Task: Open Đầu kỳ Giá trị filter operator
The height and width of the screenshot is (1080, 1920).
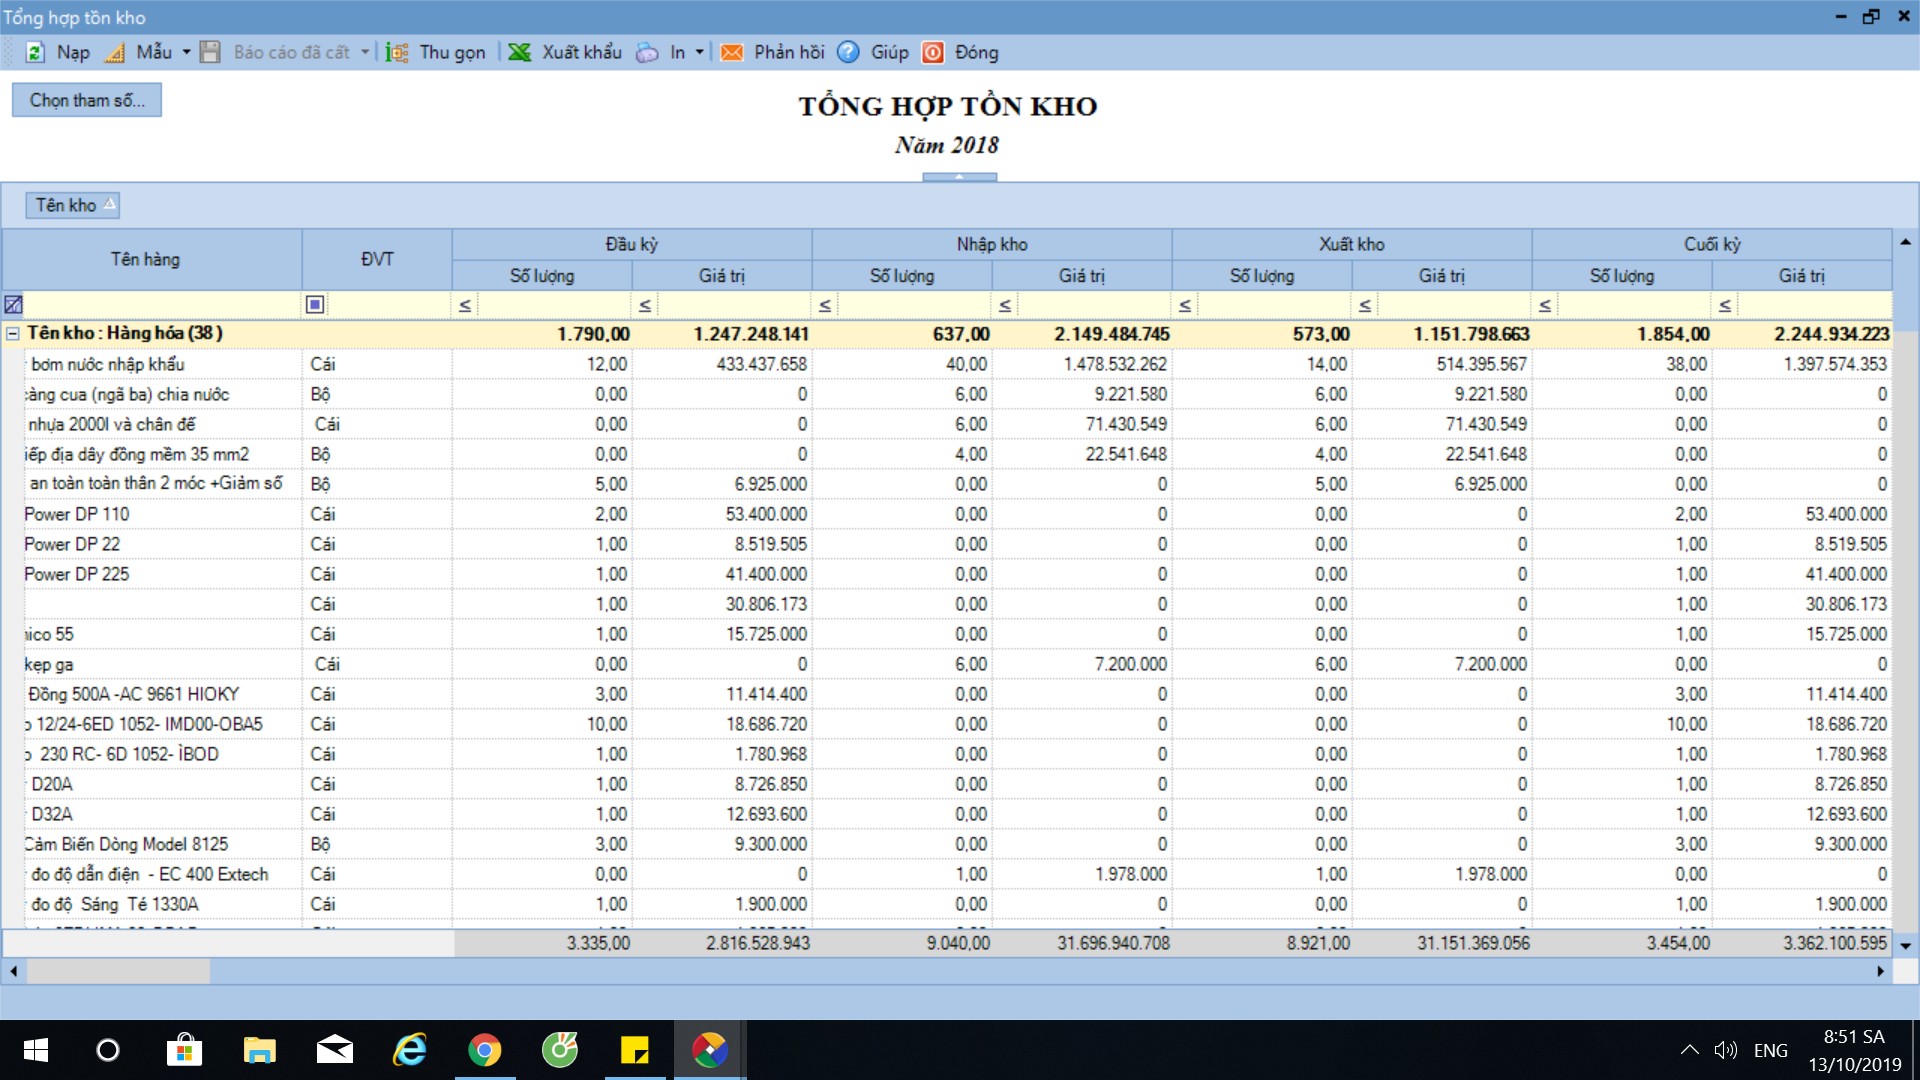Action: click(x=645, y=305)
